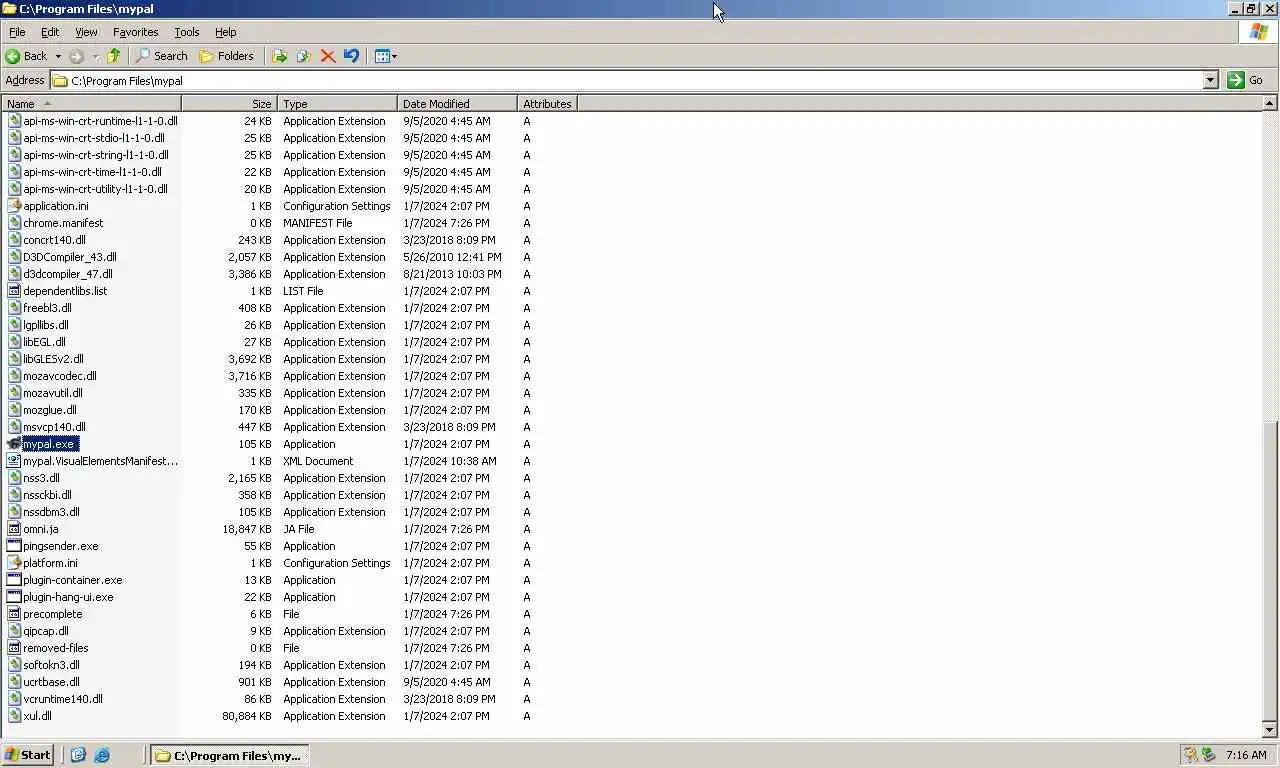This screenshot has height=768, width=1280.
Task: Select pingsender.exe application icon
Action: [x=14, y=546]
